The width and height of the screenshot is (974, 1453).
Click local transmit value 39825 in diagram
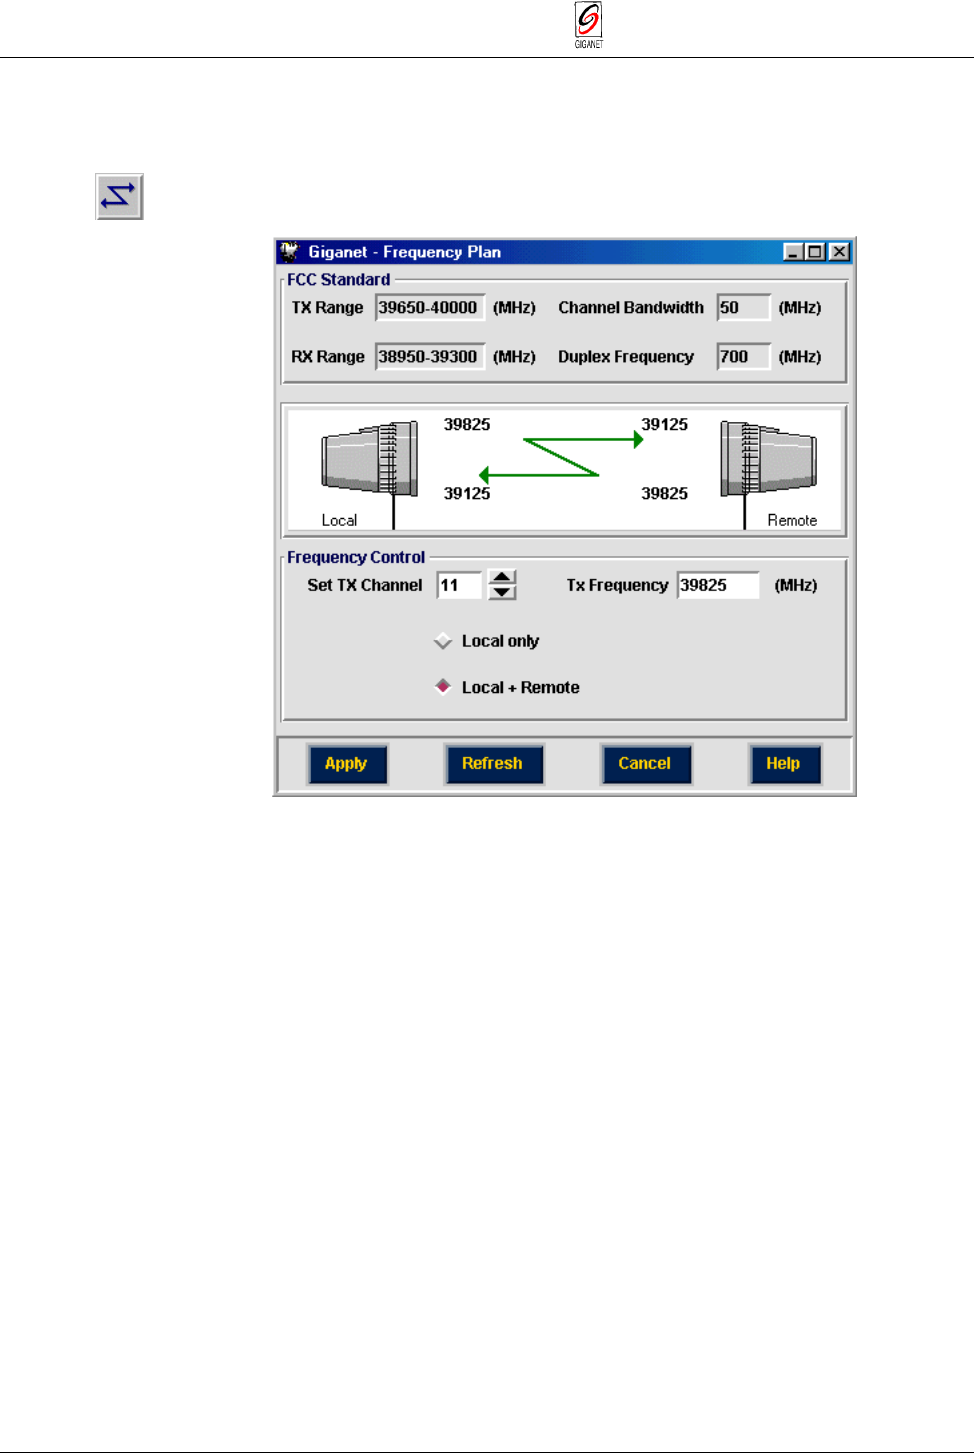[467, 425]
